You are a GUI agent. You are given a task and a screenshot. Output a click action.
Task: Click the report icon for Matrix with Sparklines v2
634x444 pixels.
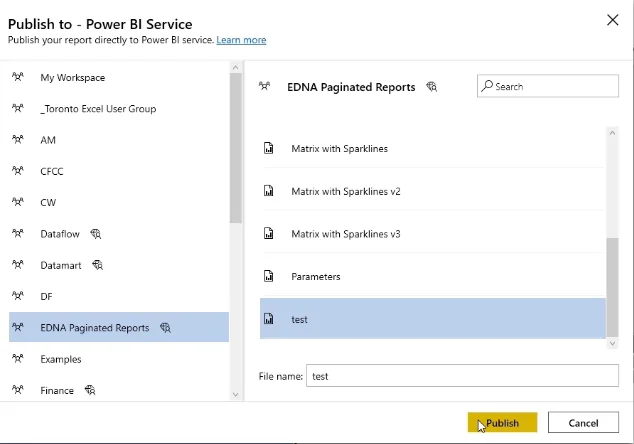[x=269, y=190]
